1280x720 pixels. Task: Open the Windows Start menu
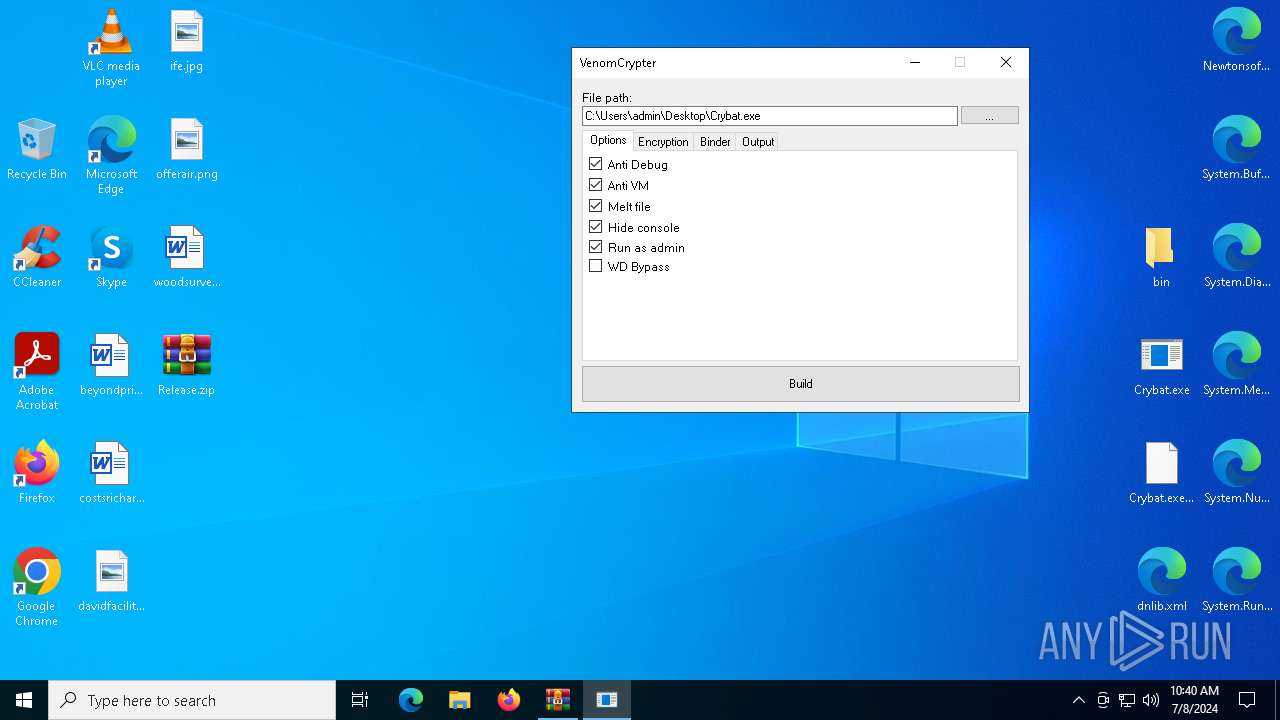pos(24,700)
